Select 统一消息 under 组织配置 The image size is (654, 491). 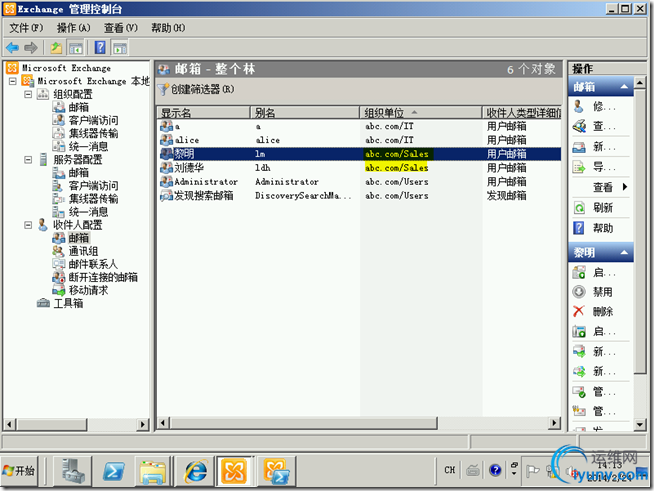pos(88,146)
